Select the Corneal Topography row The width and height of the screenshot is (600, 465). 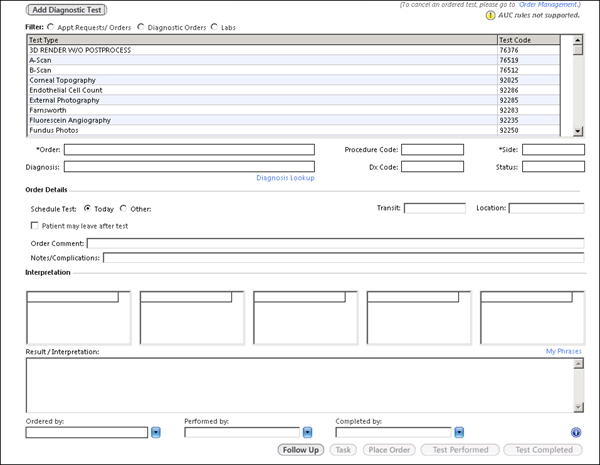pyautogui.click(x=294, y=80)
